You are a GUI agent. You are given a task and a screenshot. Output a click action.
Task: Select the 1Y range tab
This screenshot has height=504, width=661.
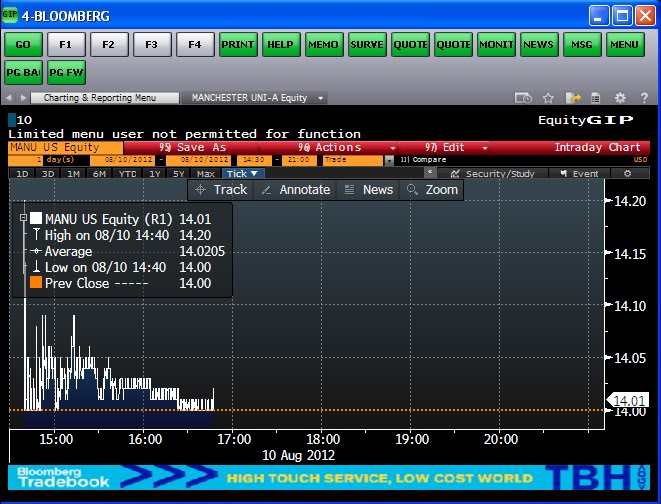[x=155, y=174]
